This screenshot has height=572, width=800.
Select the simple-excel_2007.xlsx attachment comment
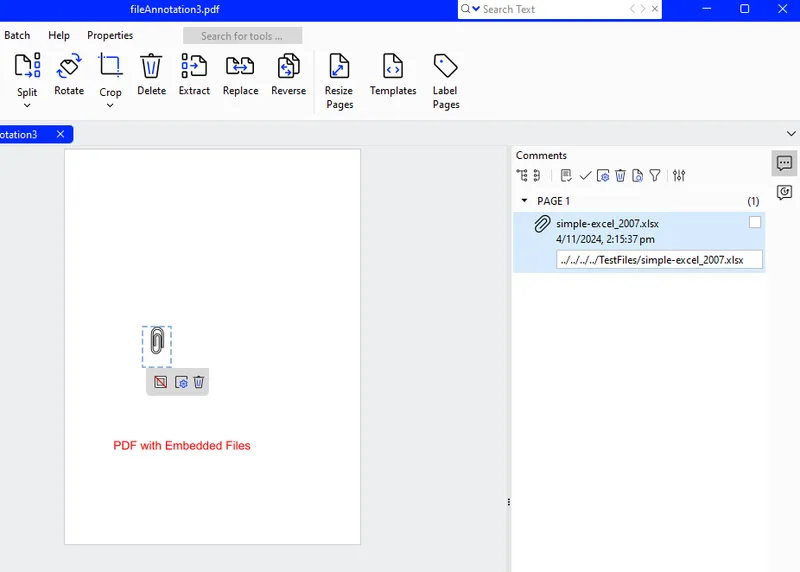point(639,242)
